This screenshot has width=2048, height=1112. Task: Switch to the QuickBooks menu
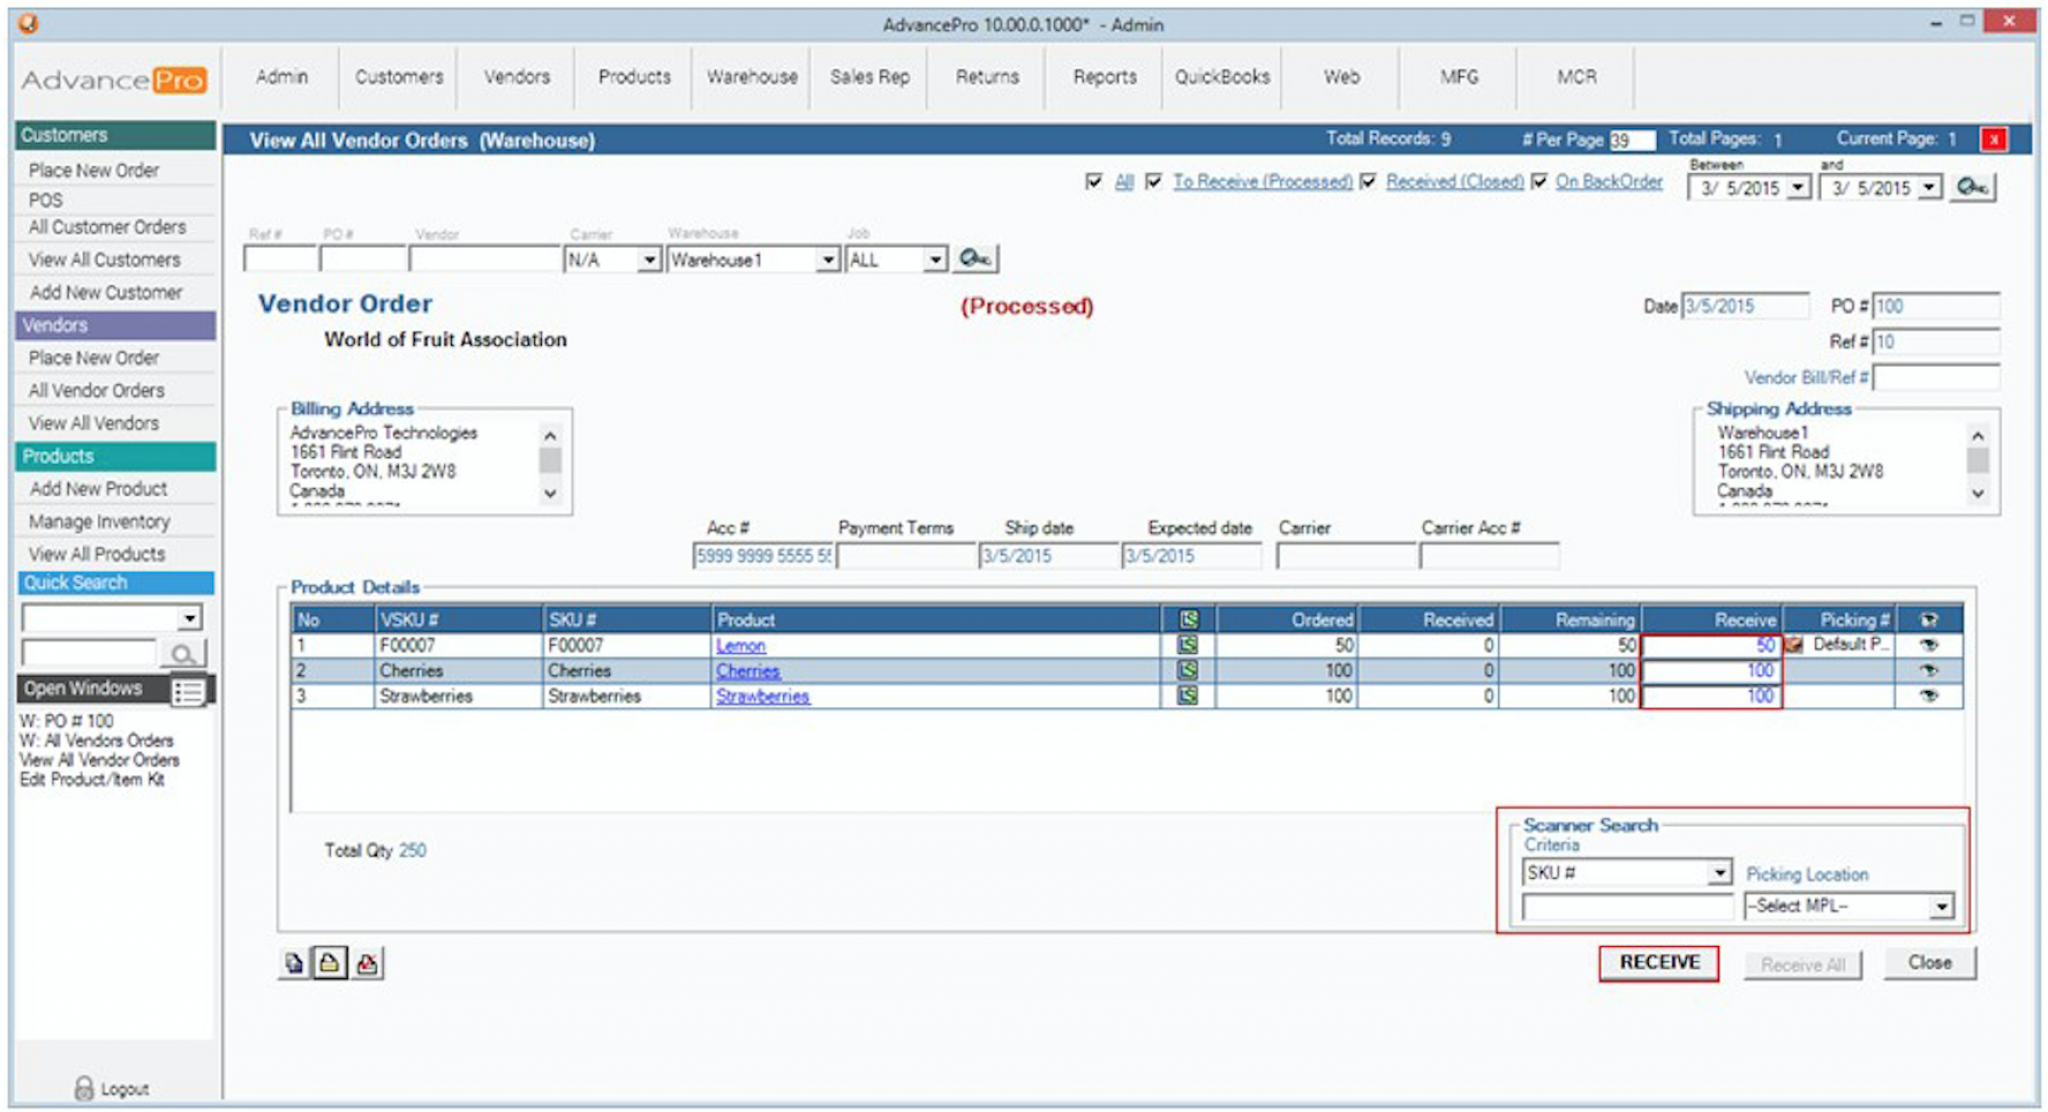(x=1221, y=77)
